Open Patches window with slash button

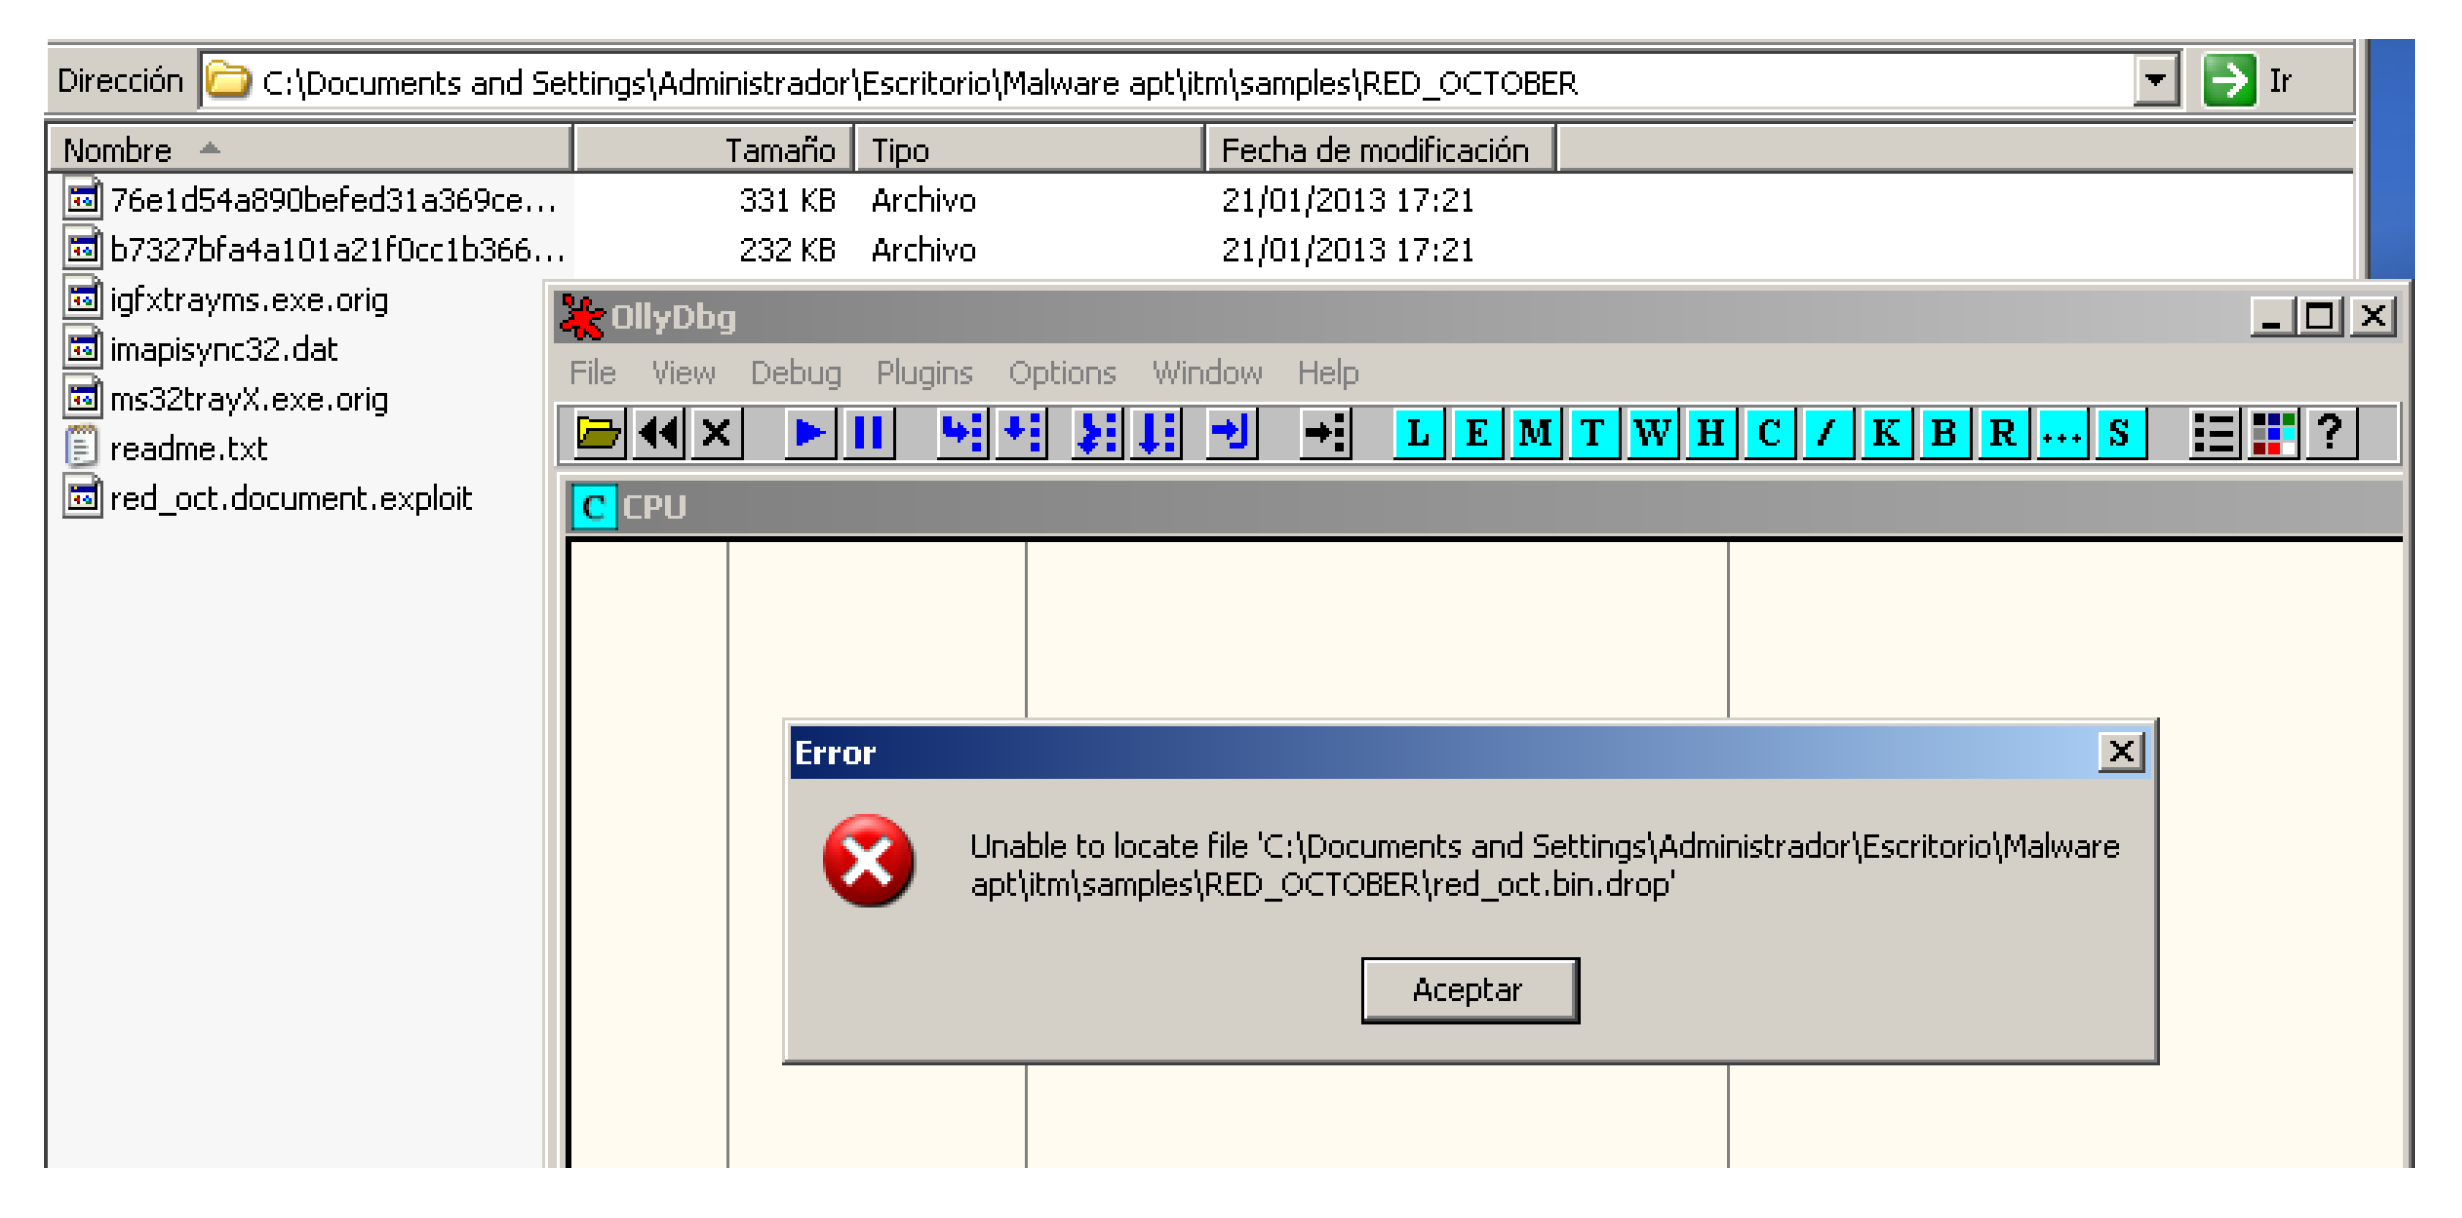pyautogui.click(x=1827, y=434)
